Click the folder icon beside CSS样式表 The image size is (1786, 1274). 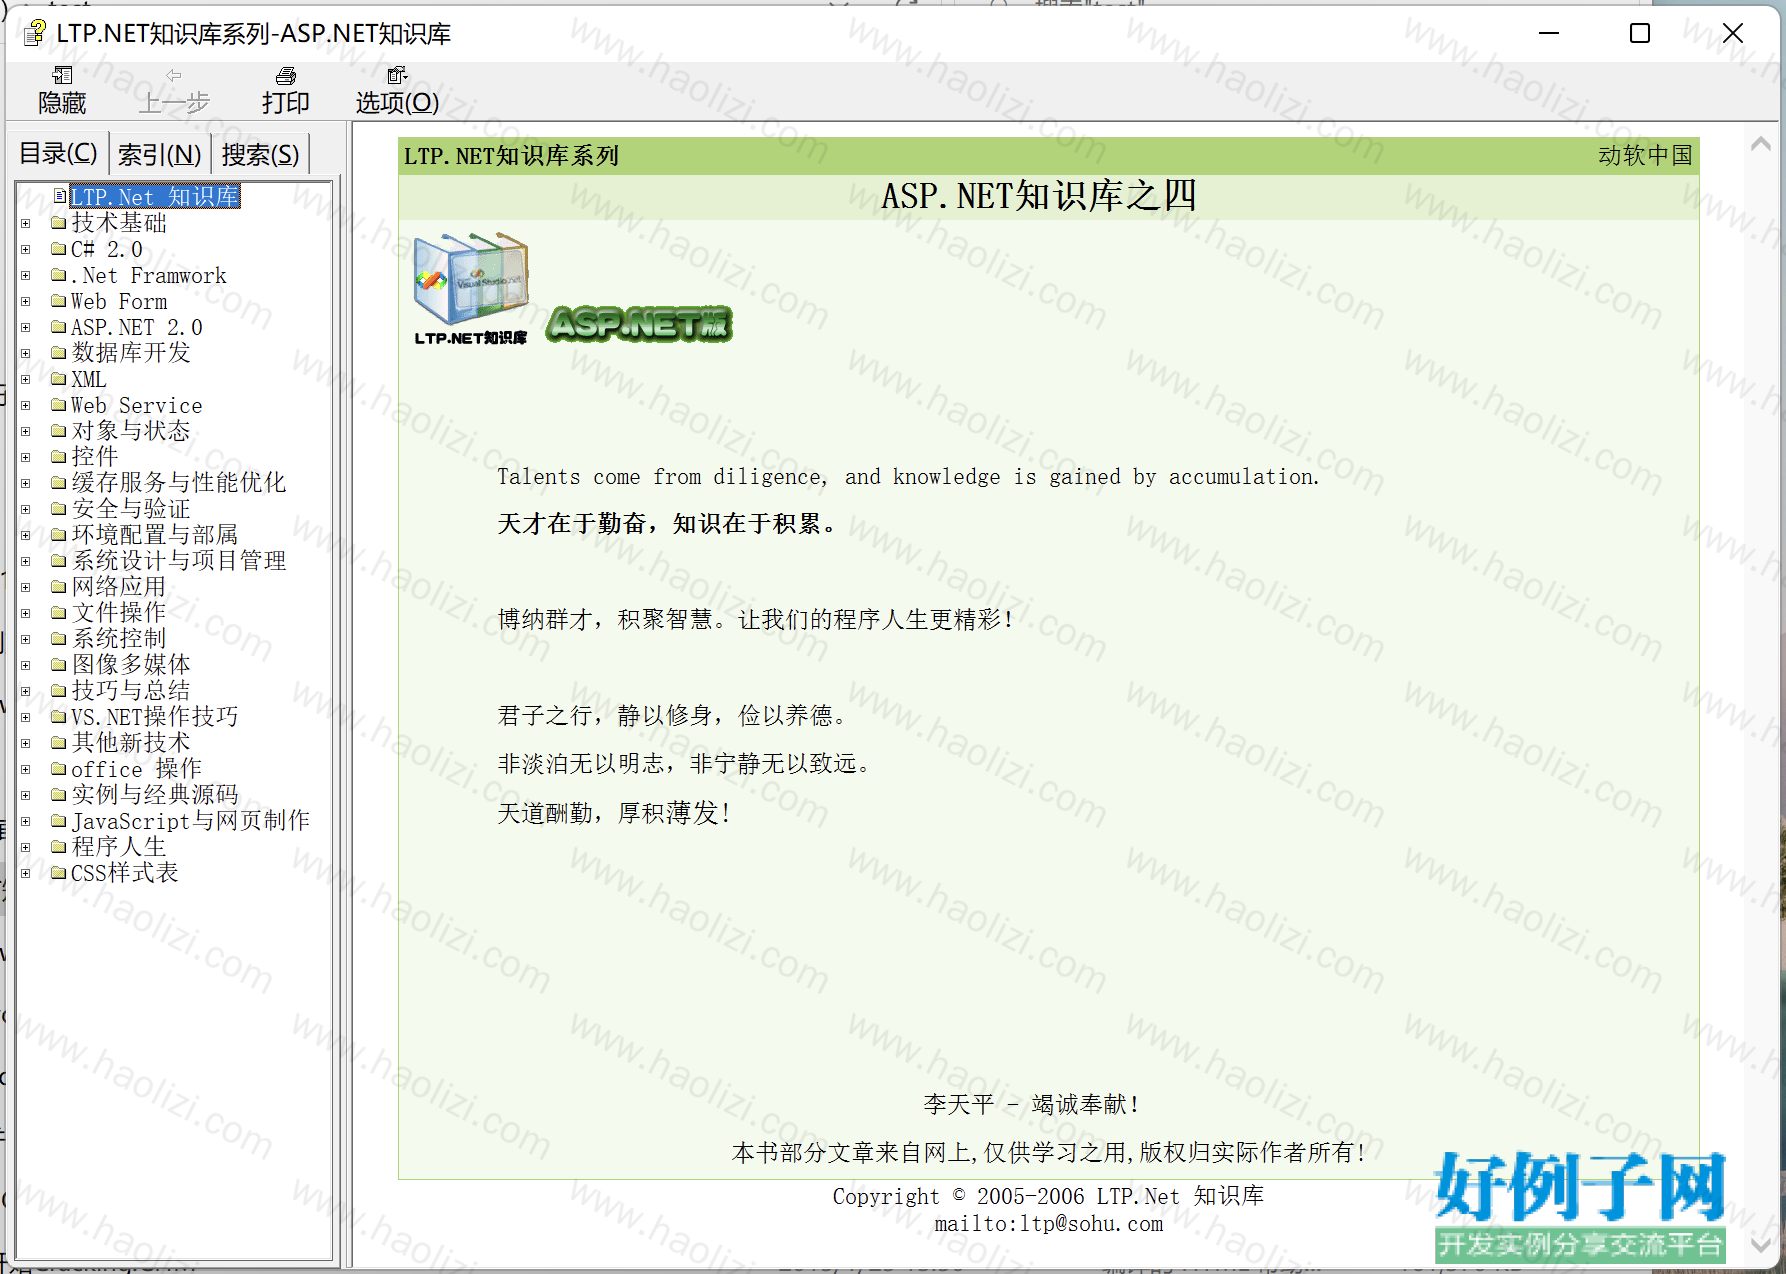[x=59, y=873]
